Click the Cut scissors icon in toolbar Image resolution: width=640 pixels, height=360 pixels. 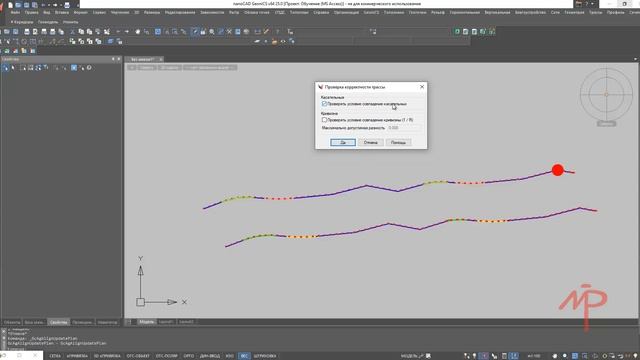tap(72, 31)
